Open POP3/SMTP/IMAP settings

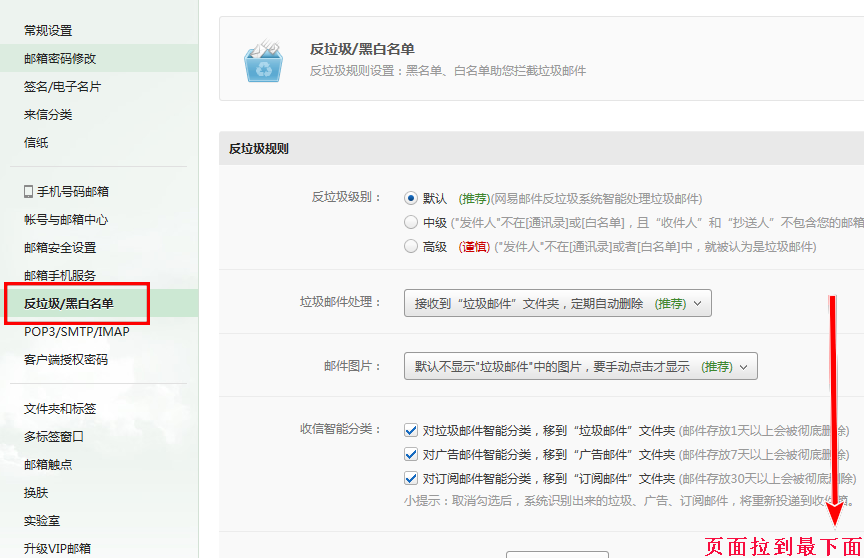[77, 332]
